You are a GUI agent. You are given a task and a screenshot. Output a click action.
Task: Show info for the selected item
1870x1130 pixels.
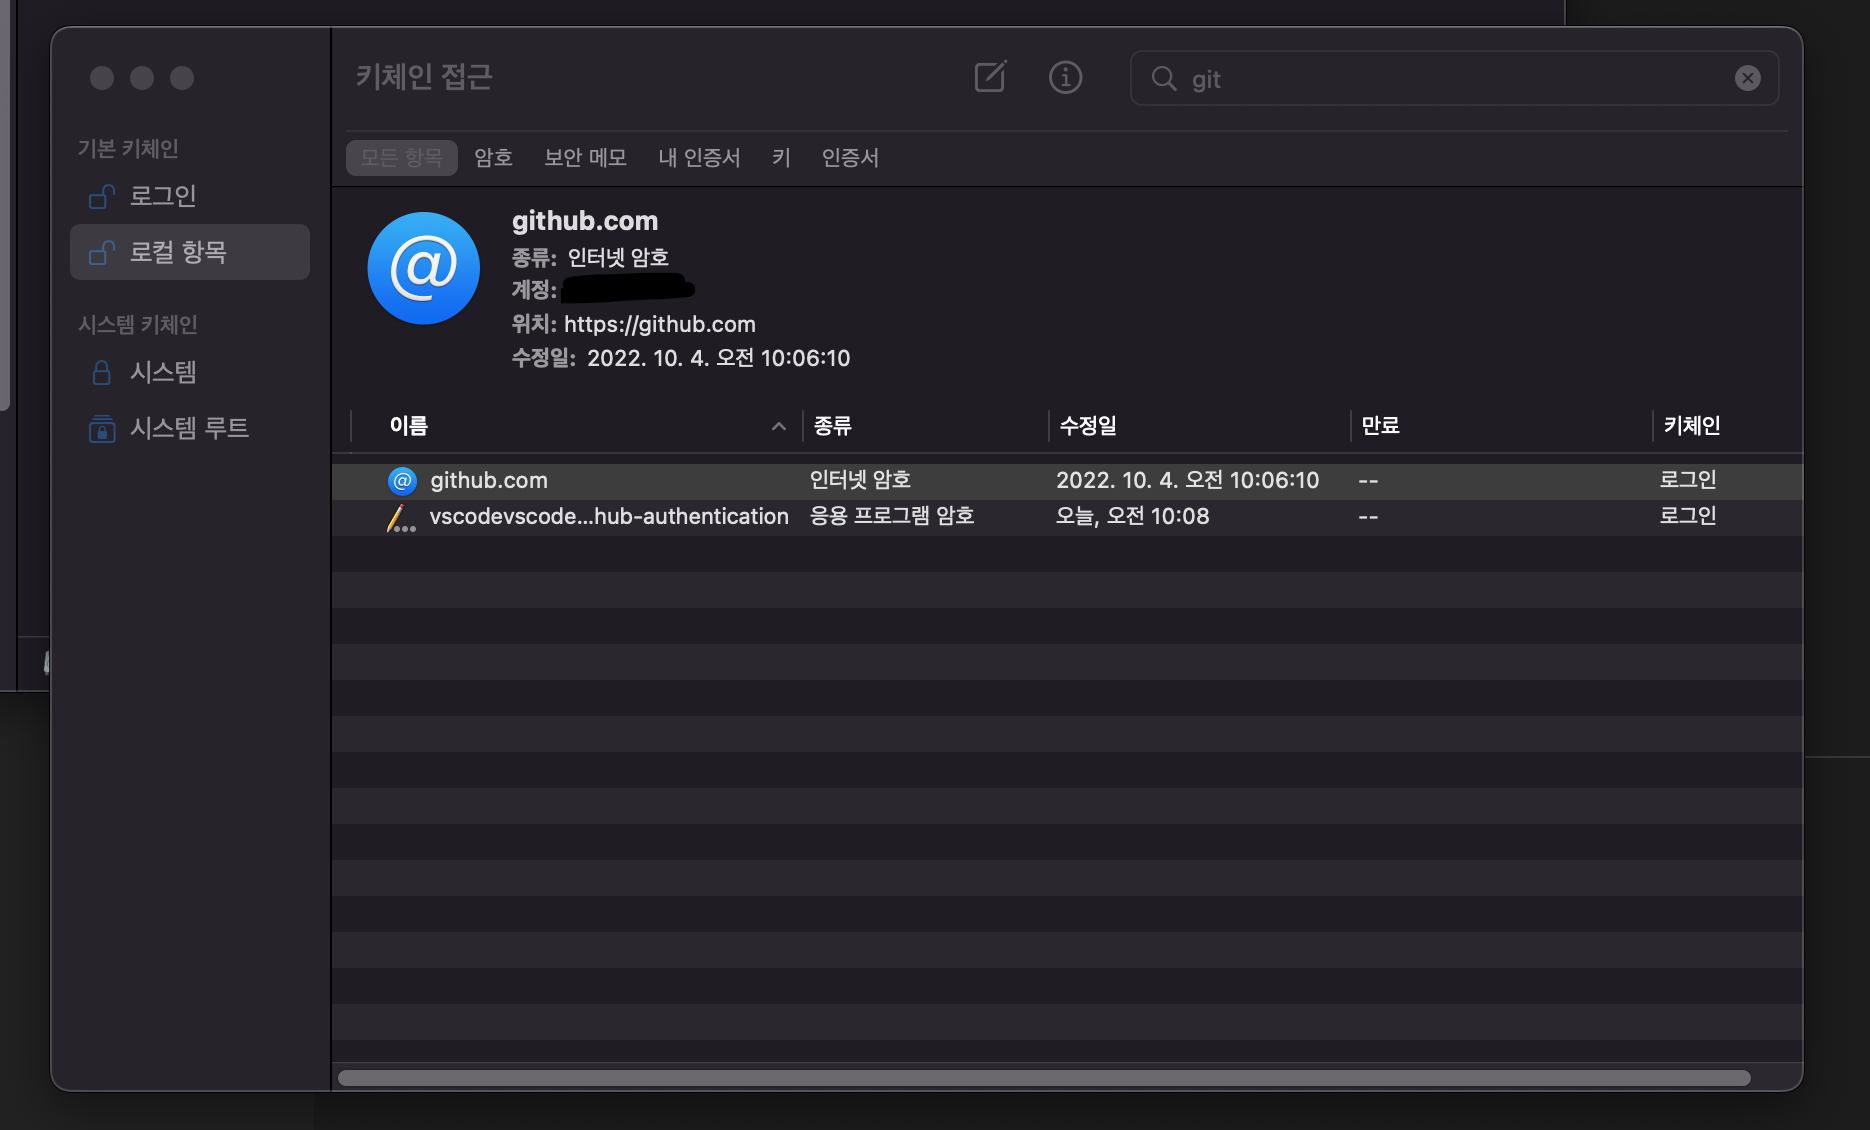pos(1065,77)
